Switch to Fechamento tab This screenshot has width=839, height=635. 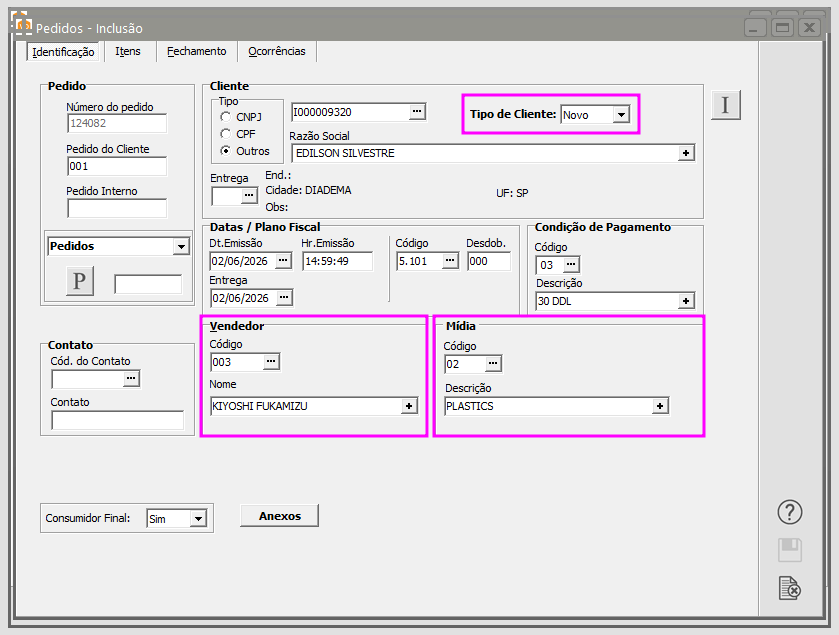coord(196,51)
